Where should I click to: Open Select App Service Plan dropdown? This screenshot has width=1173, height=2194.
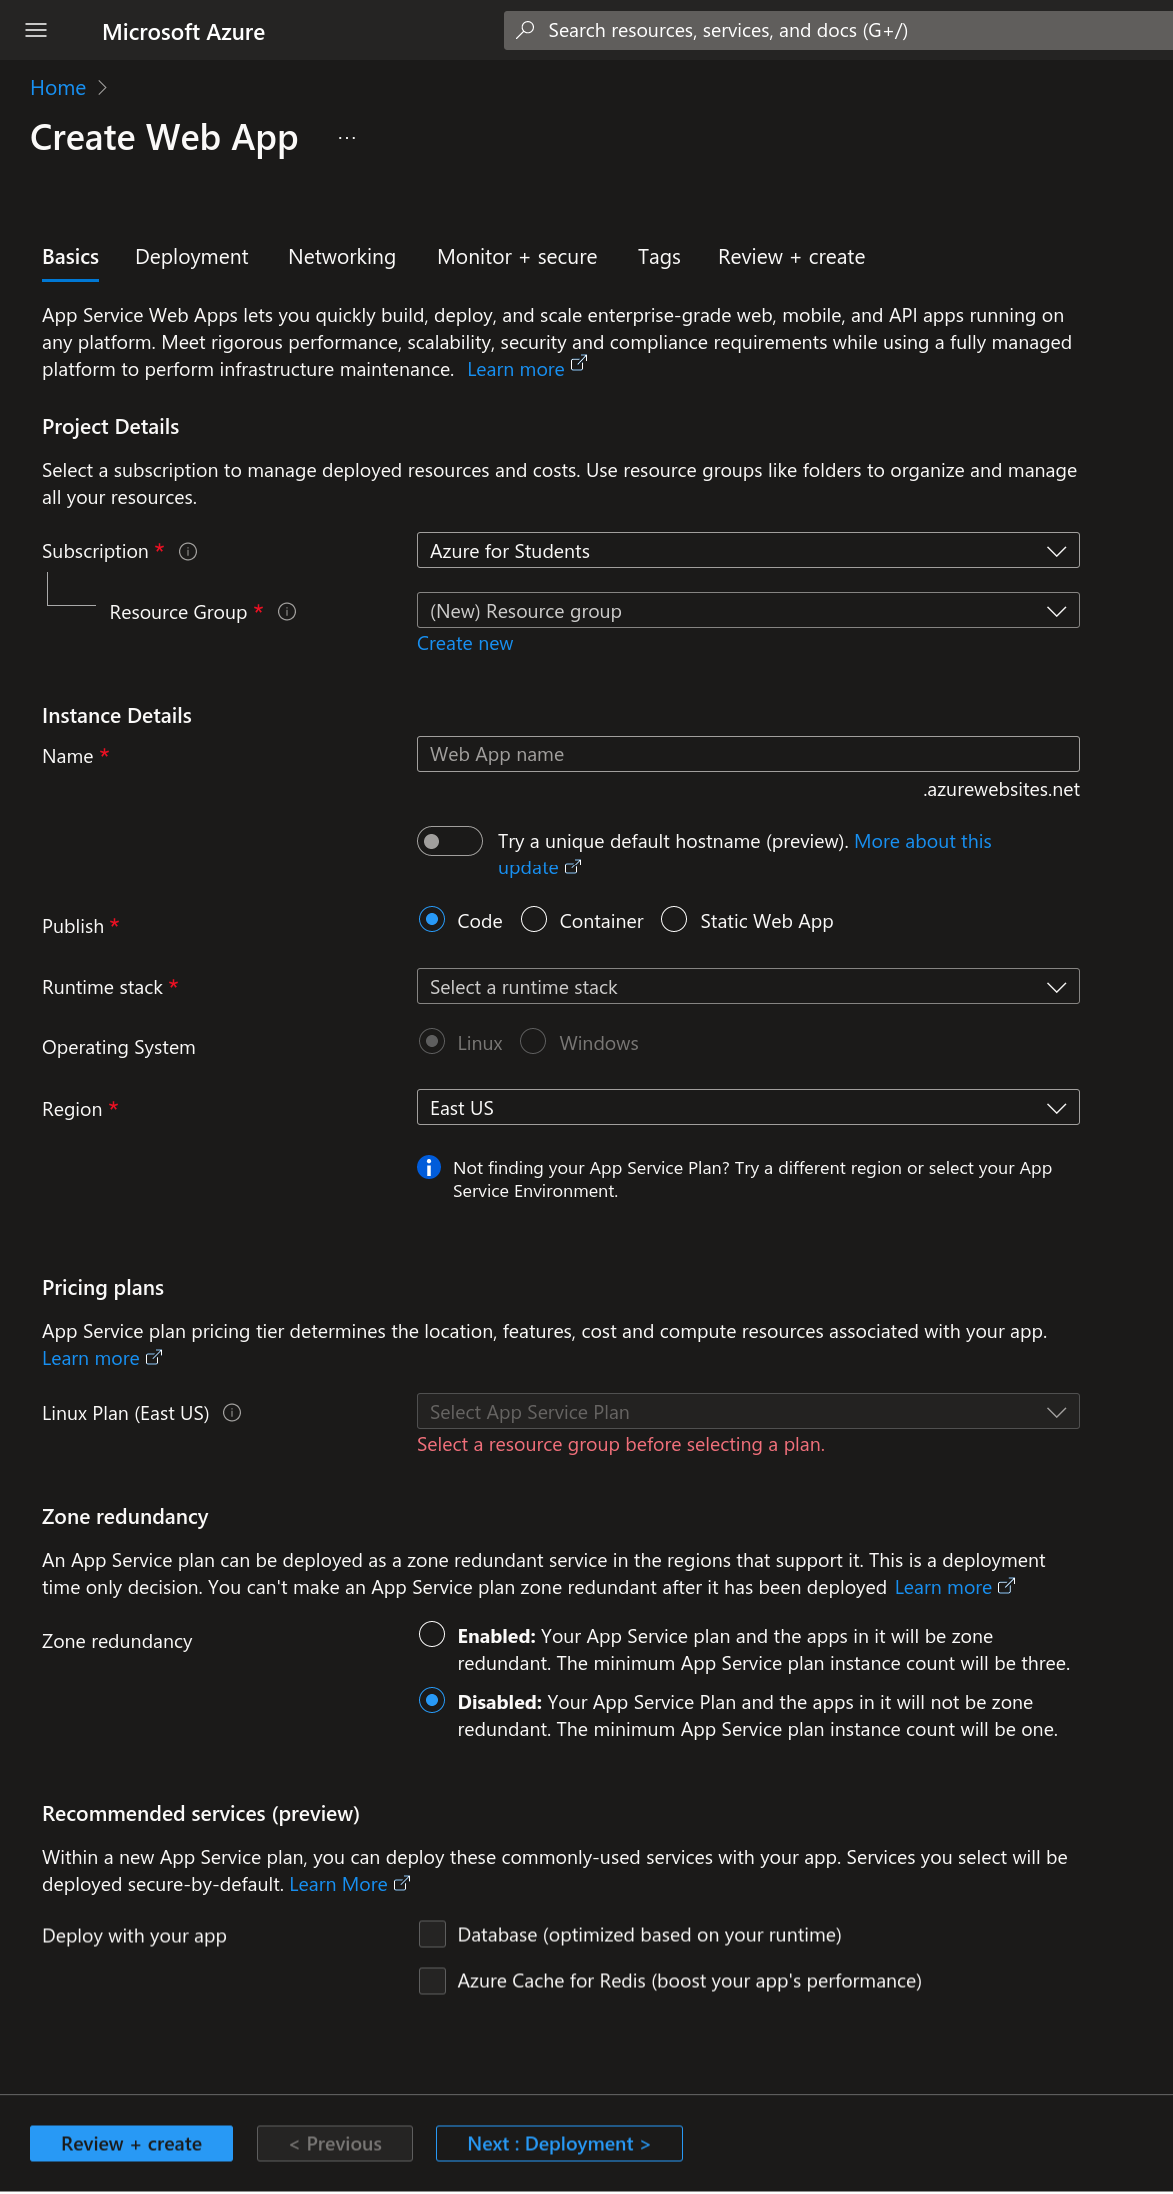point(748,1412)
